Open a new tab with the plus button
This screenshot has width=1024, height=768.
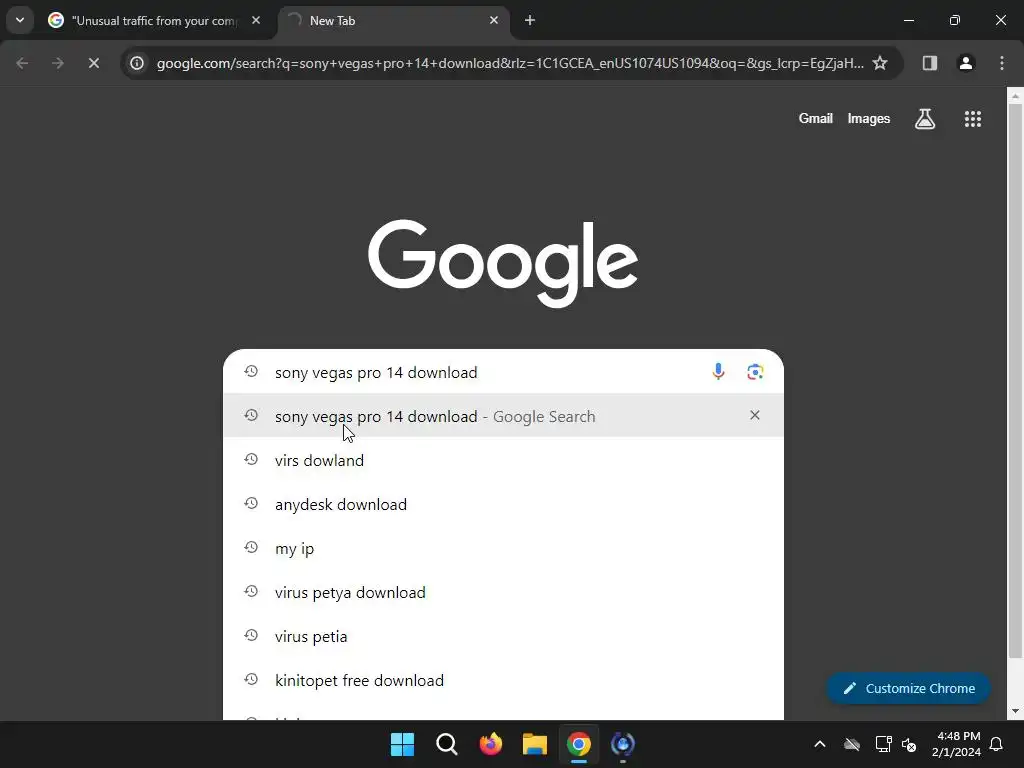click(530, 20)
